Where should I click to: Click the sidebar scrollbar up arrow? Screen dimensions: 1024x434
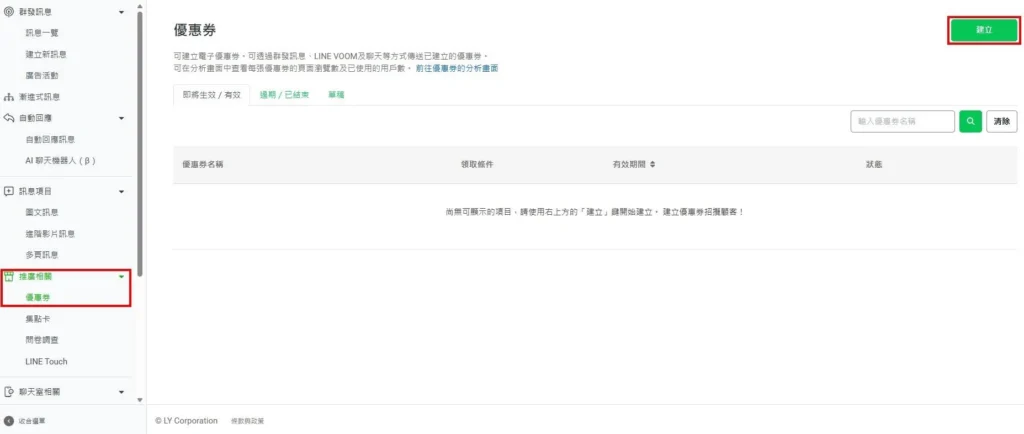click(x=140, y=5)
